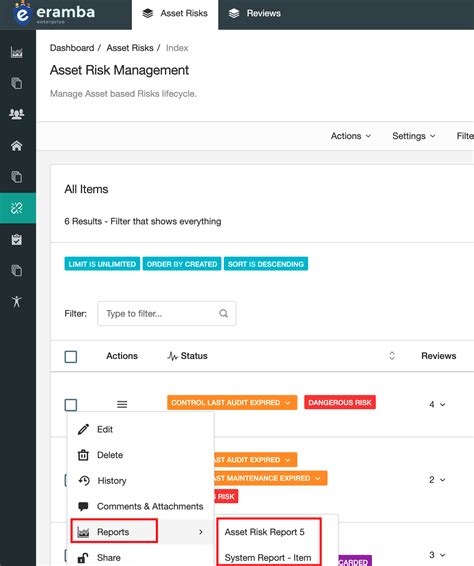Switch to the Reviews tab
This screenshot has width=474, height=566.
[255, 13]
